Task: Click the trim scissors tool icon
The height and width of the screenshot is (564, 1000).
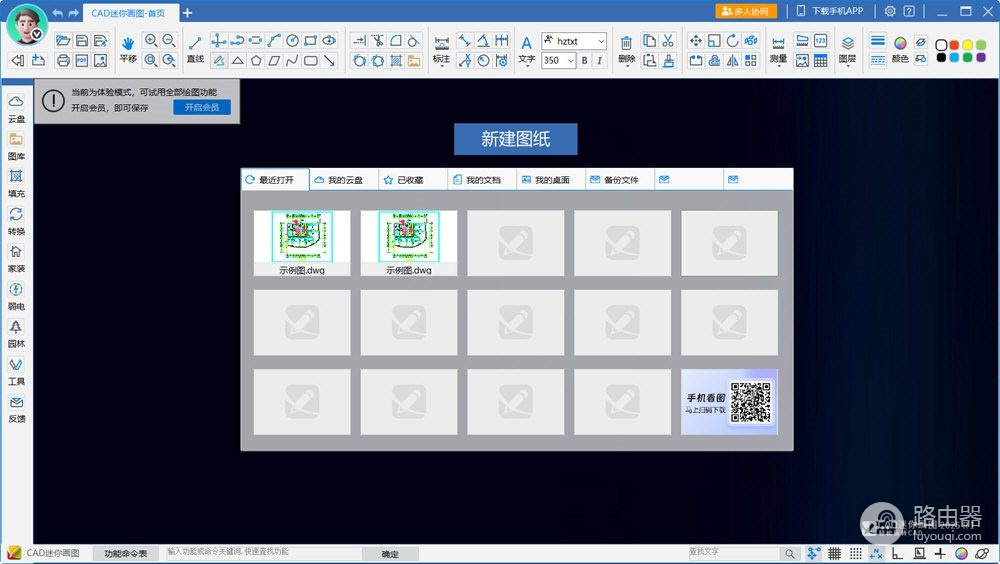Action: pos(378,41)
